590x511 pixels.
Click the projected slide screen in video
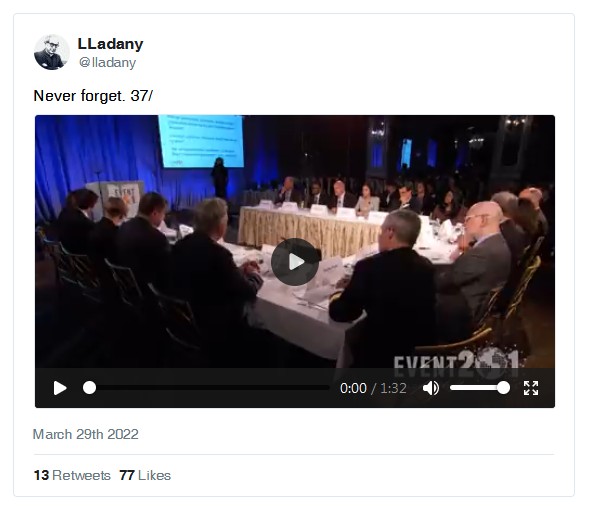201,141
